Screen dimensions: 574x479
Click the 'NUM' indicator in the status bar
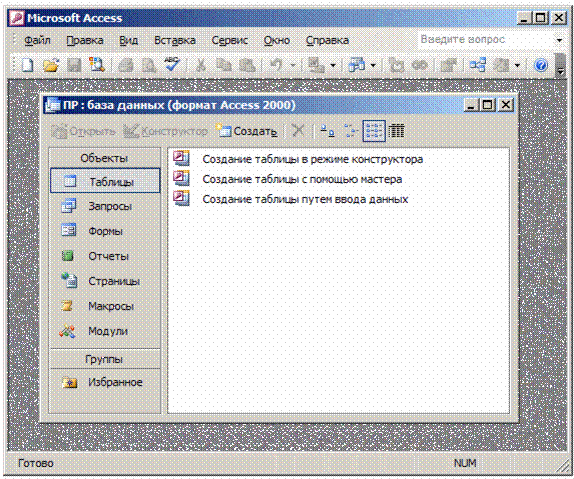point(465,463)
